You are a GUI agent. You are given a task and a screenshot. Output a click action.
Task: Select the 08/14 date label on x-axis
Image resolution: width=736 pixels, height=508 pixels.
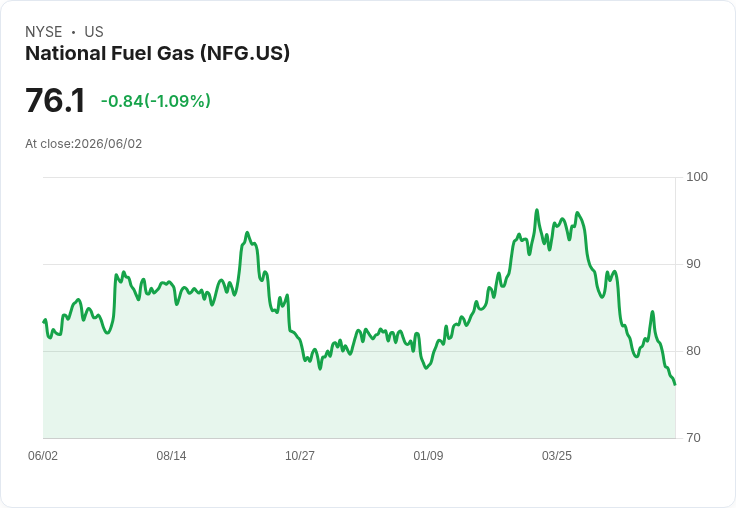[171, 455]
